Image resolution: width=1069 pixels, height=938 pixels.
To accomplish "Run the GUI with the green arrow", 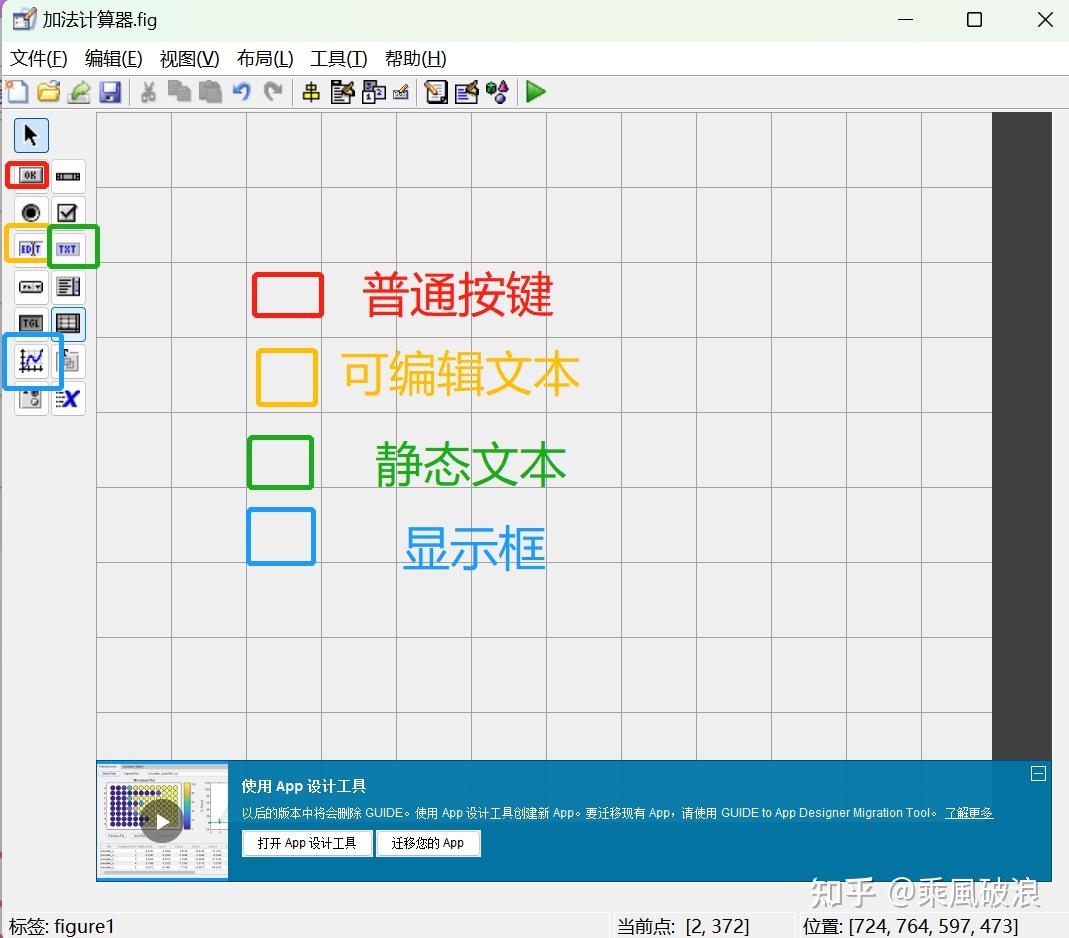I will click(536, 92).
